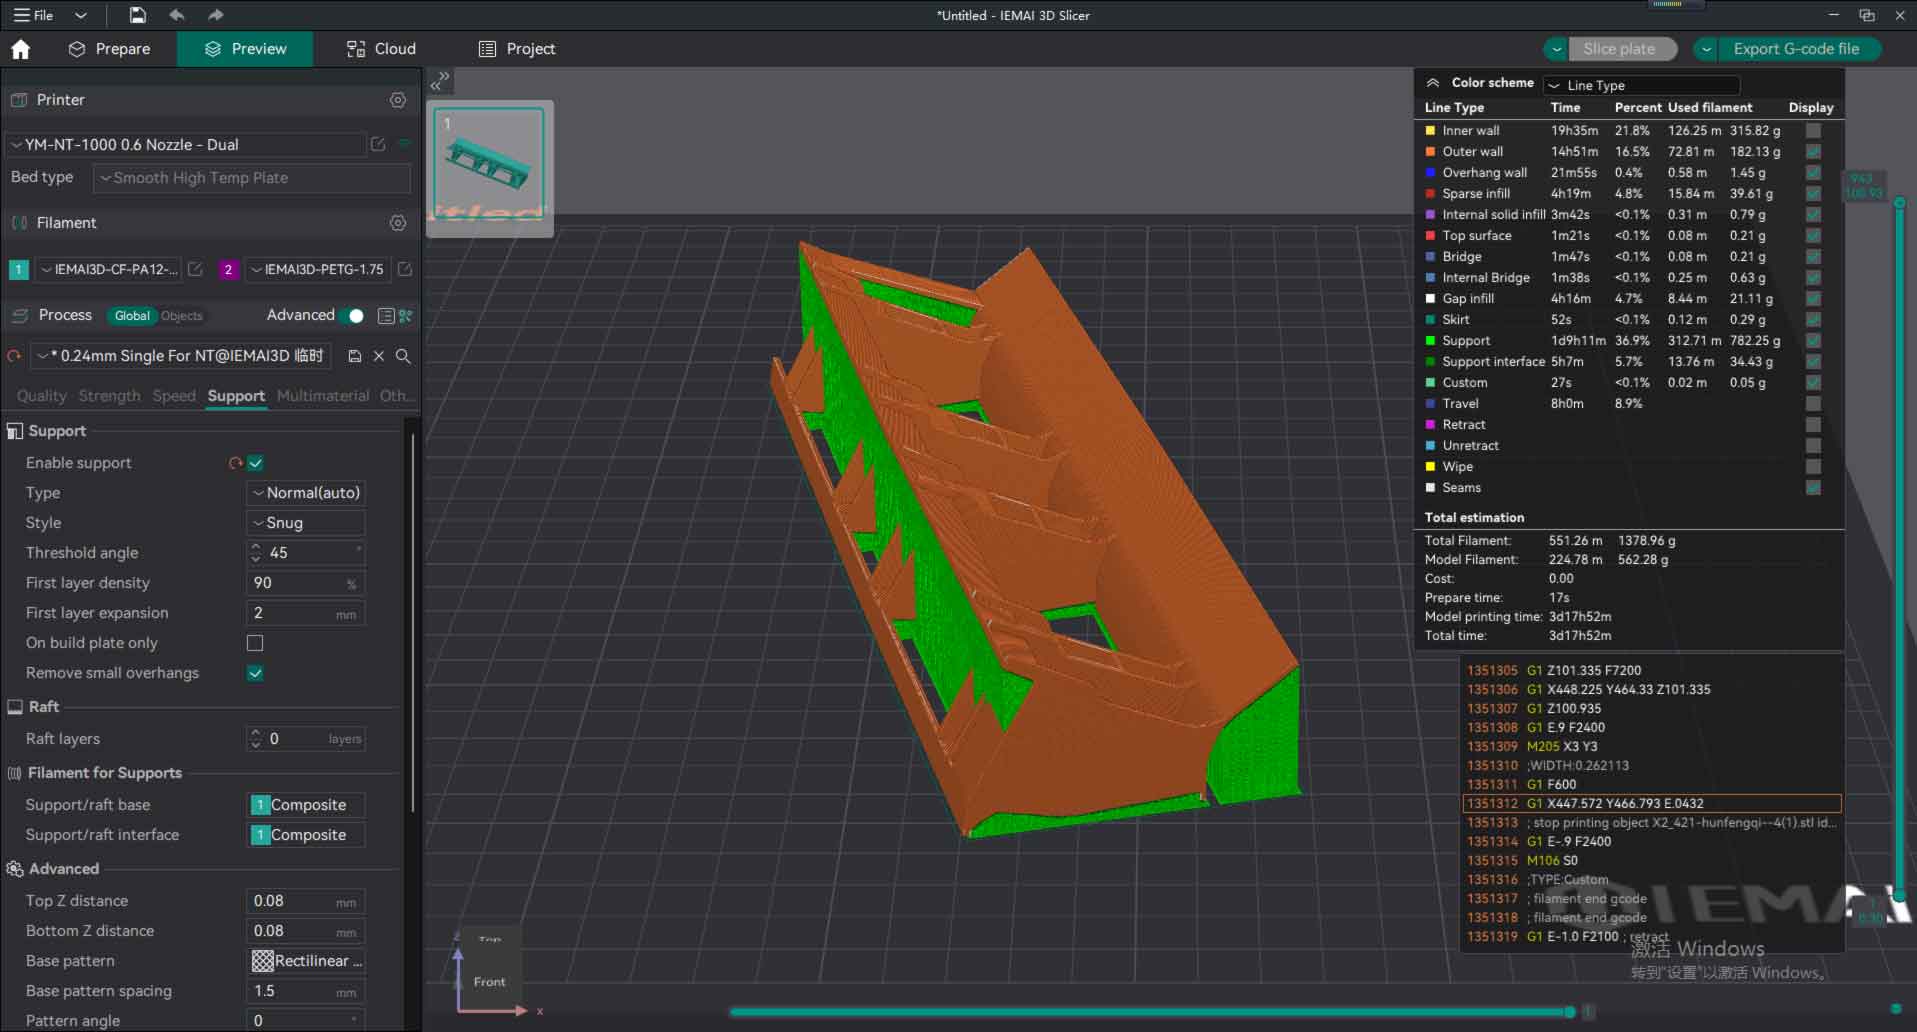Select the plate 1 thumbnail
The height and width of the screenshot is (1032, 1917).
click(490, 167)
